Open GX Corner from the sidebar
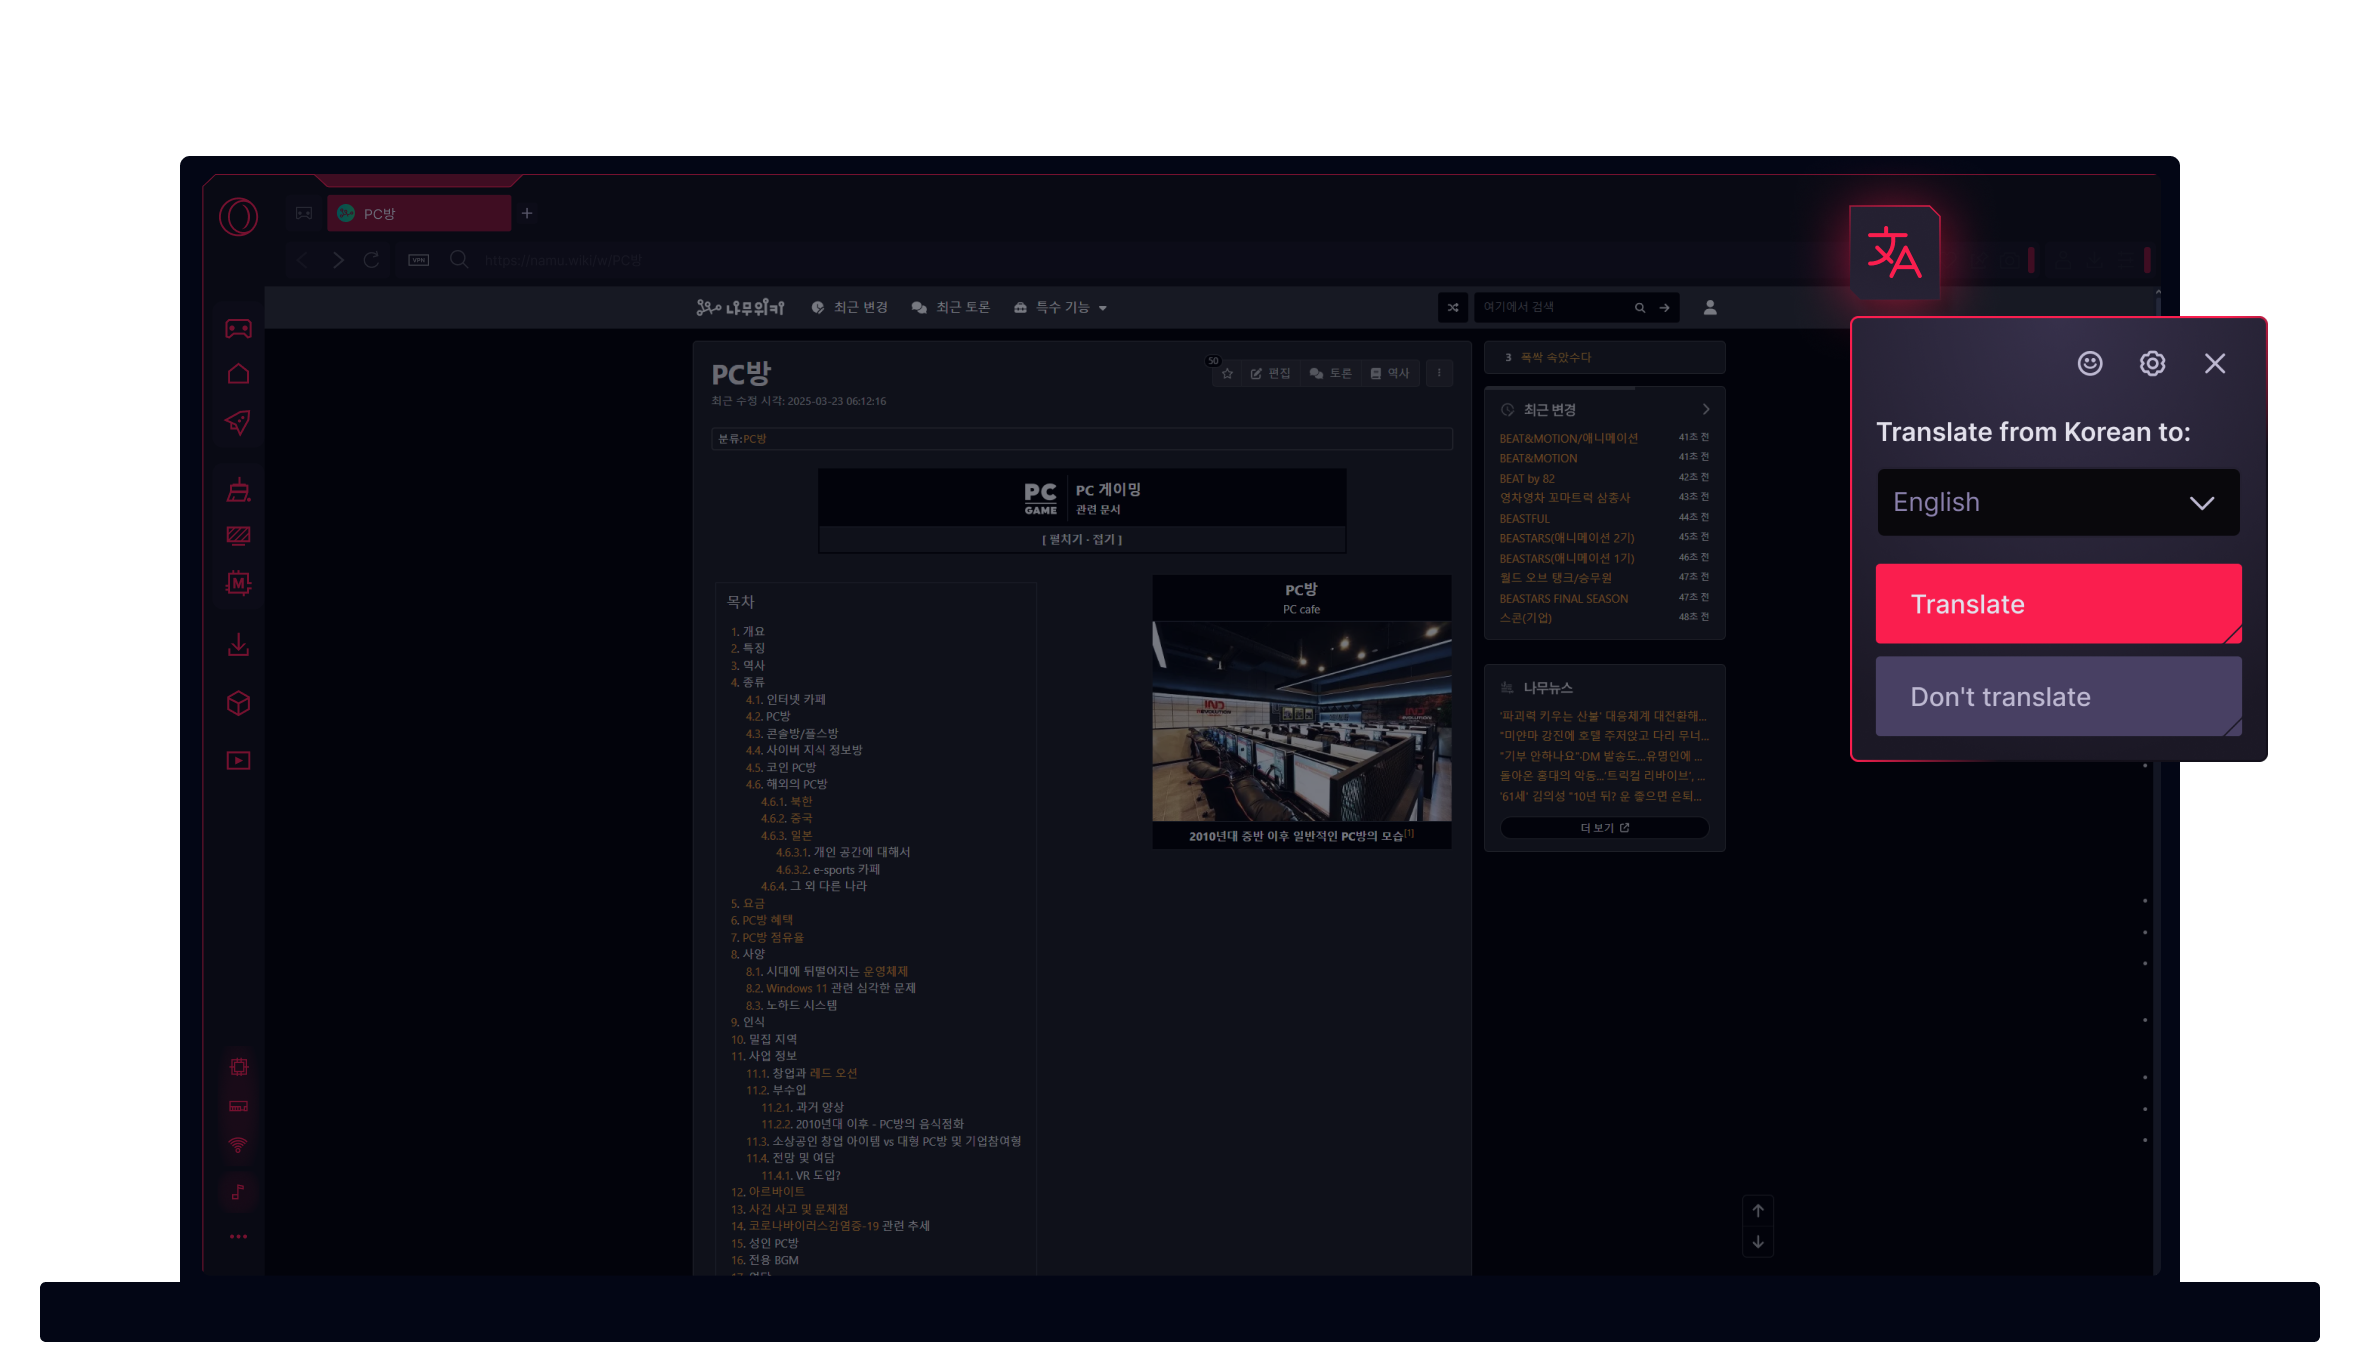The width and height of the screenshot is (2360, 1364). click(x=238, y=328)
